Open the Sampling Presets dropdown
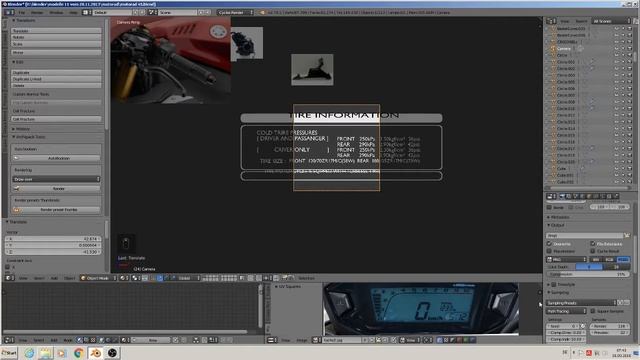 (581, 303)
